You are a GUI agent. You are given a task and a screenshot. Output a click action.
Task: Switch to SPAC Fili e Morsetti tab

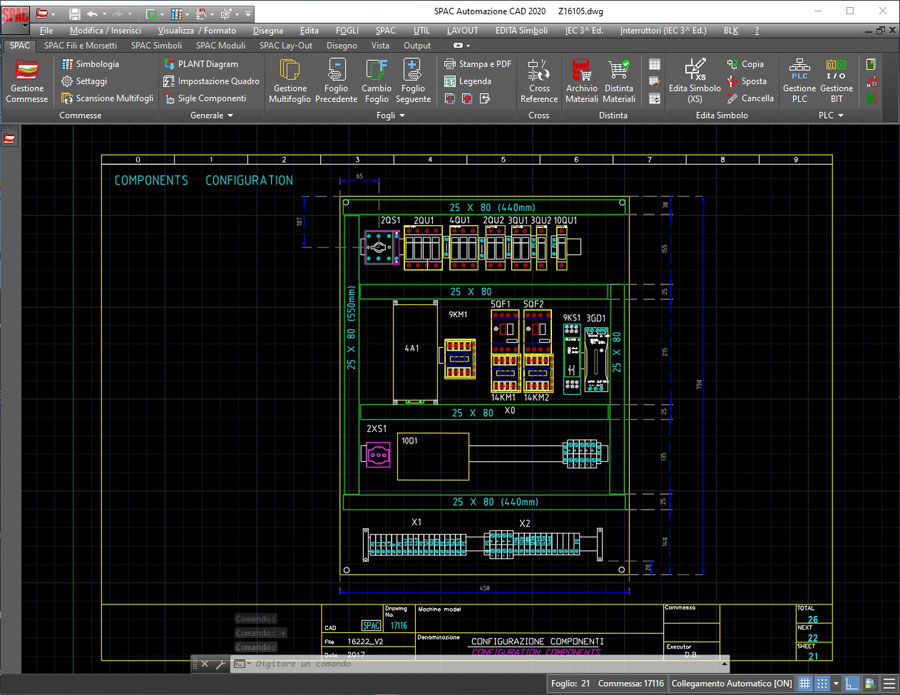[81, 45]
